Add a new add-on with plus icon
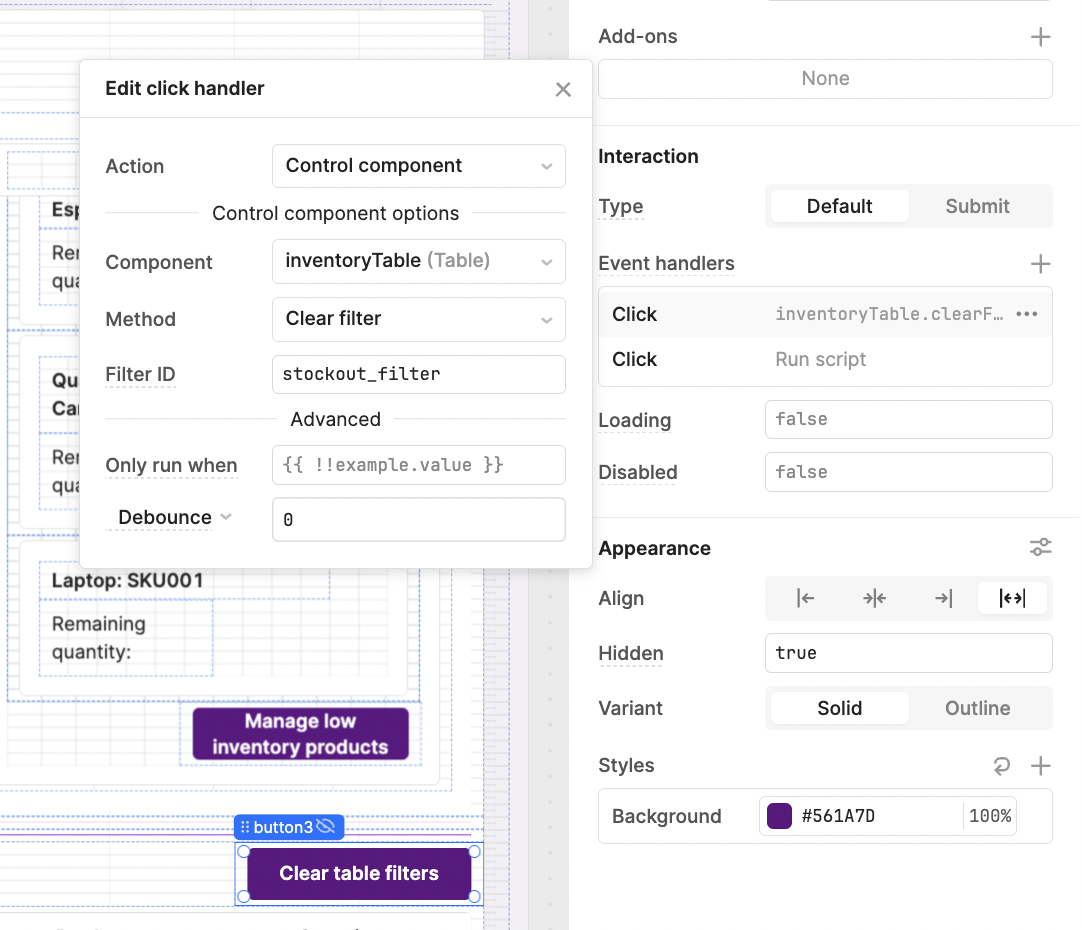 coord(1040,37)
